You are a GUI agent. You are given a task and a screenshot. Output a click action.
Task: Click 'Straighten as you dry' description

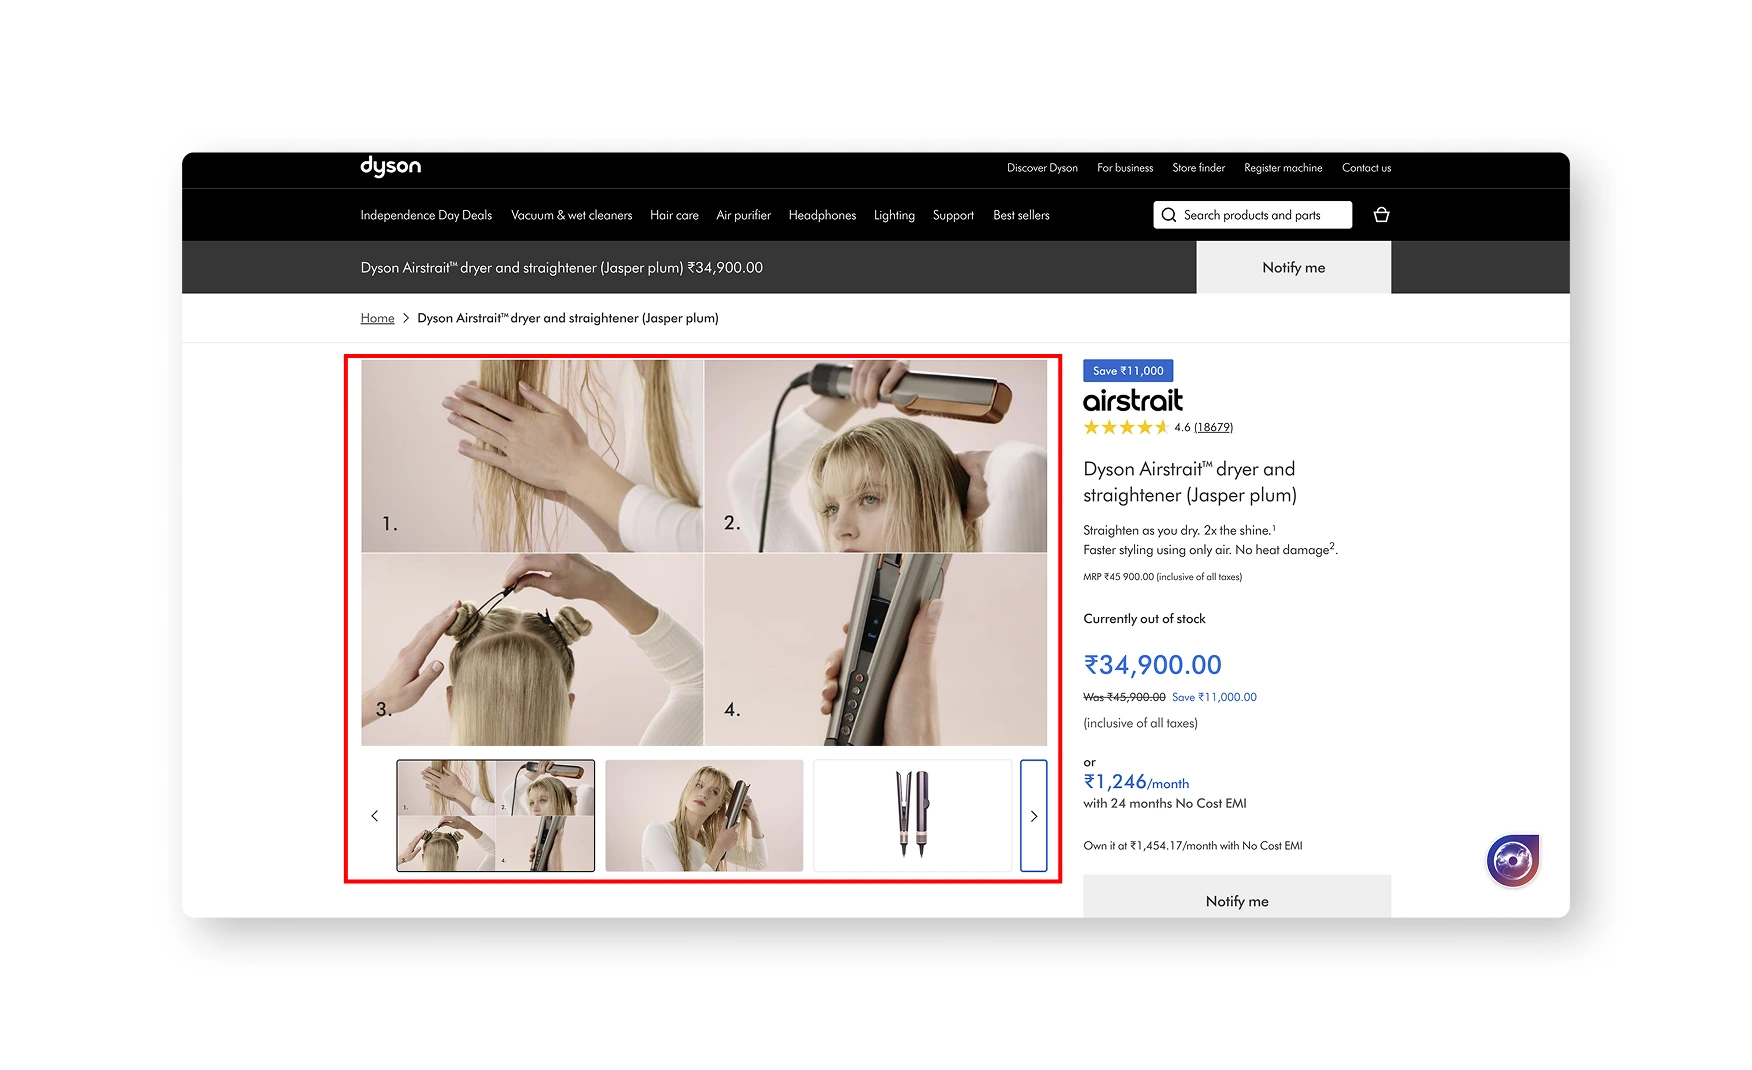[1179, 530]
